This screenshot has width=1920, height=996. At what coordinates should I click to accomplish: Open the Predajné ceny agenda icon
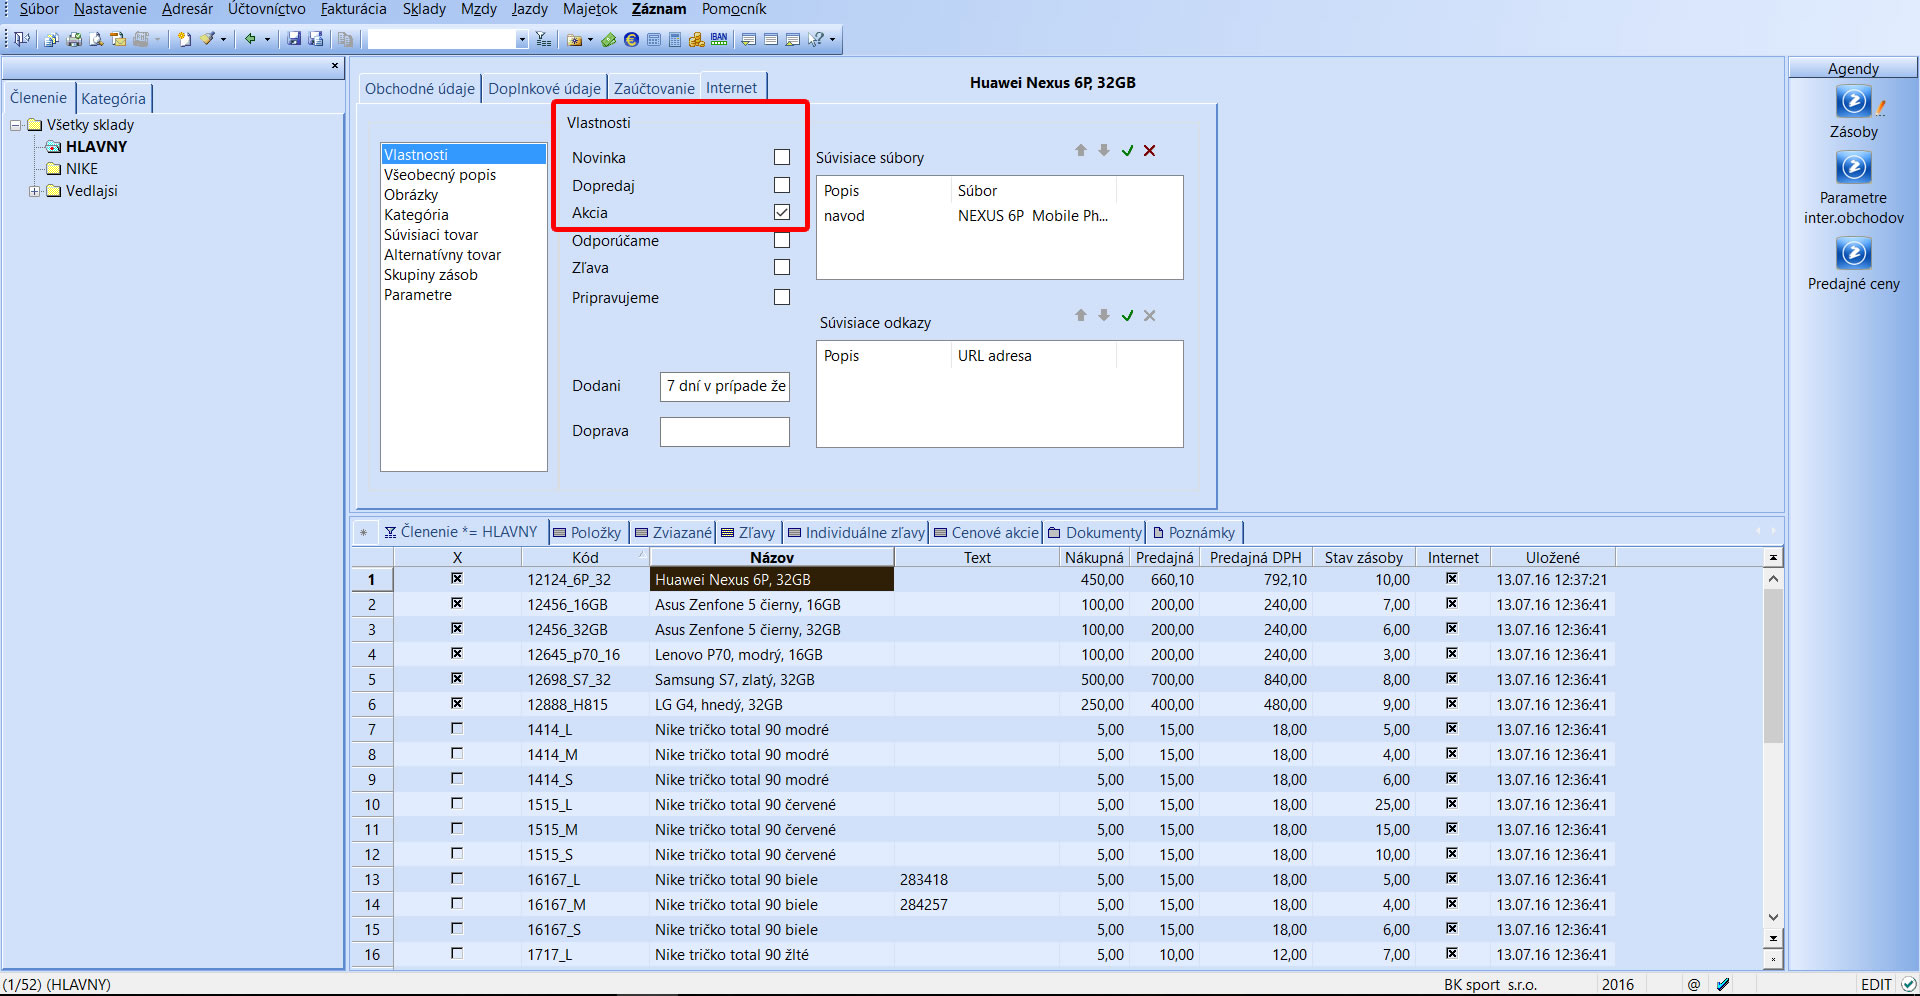[x=1853, y=253]
